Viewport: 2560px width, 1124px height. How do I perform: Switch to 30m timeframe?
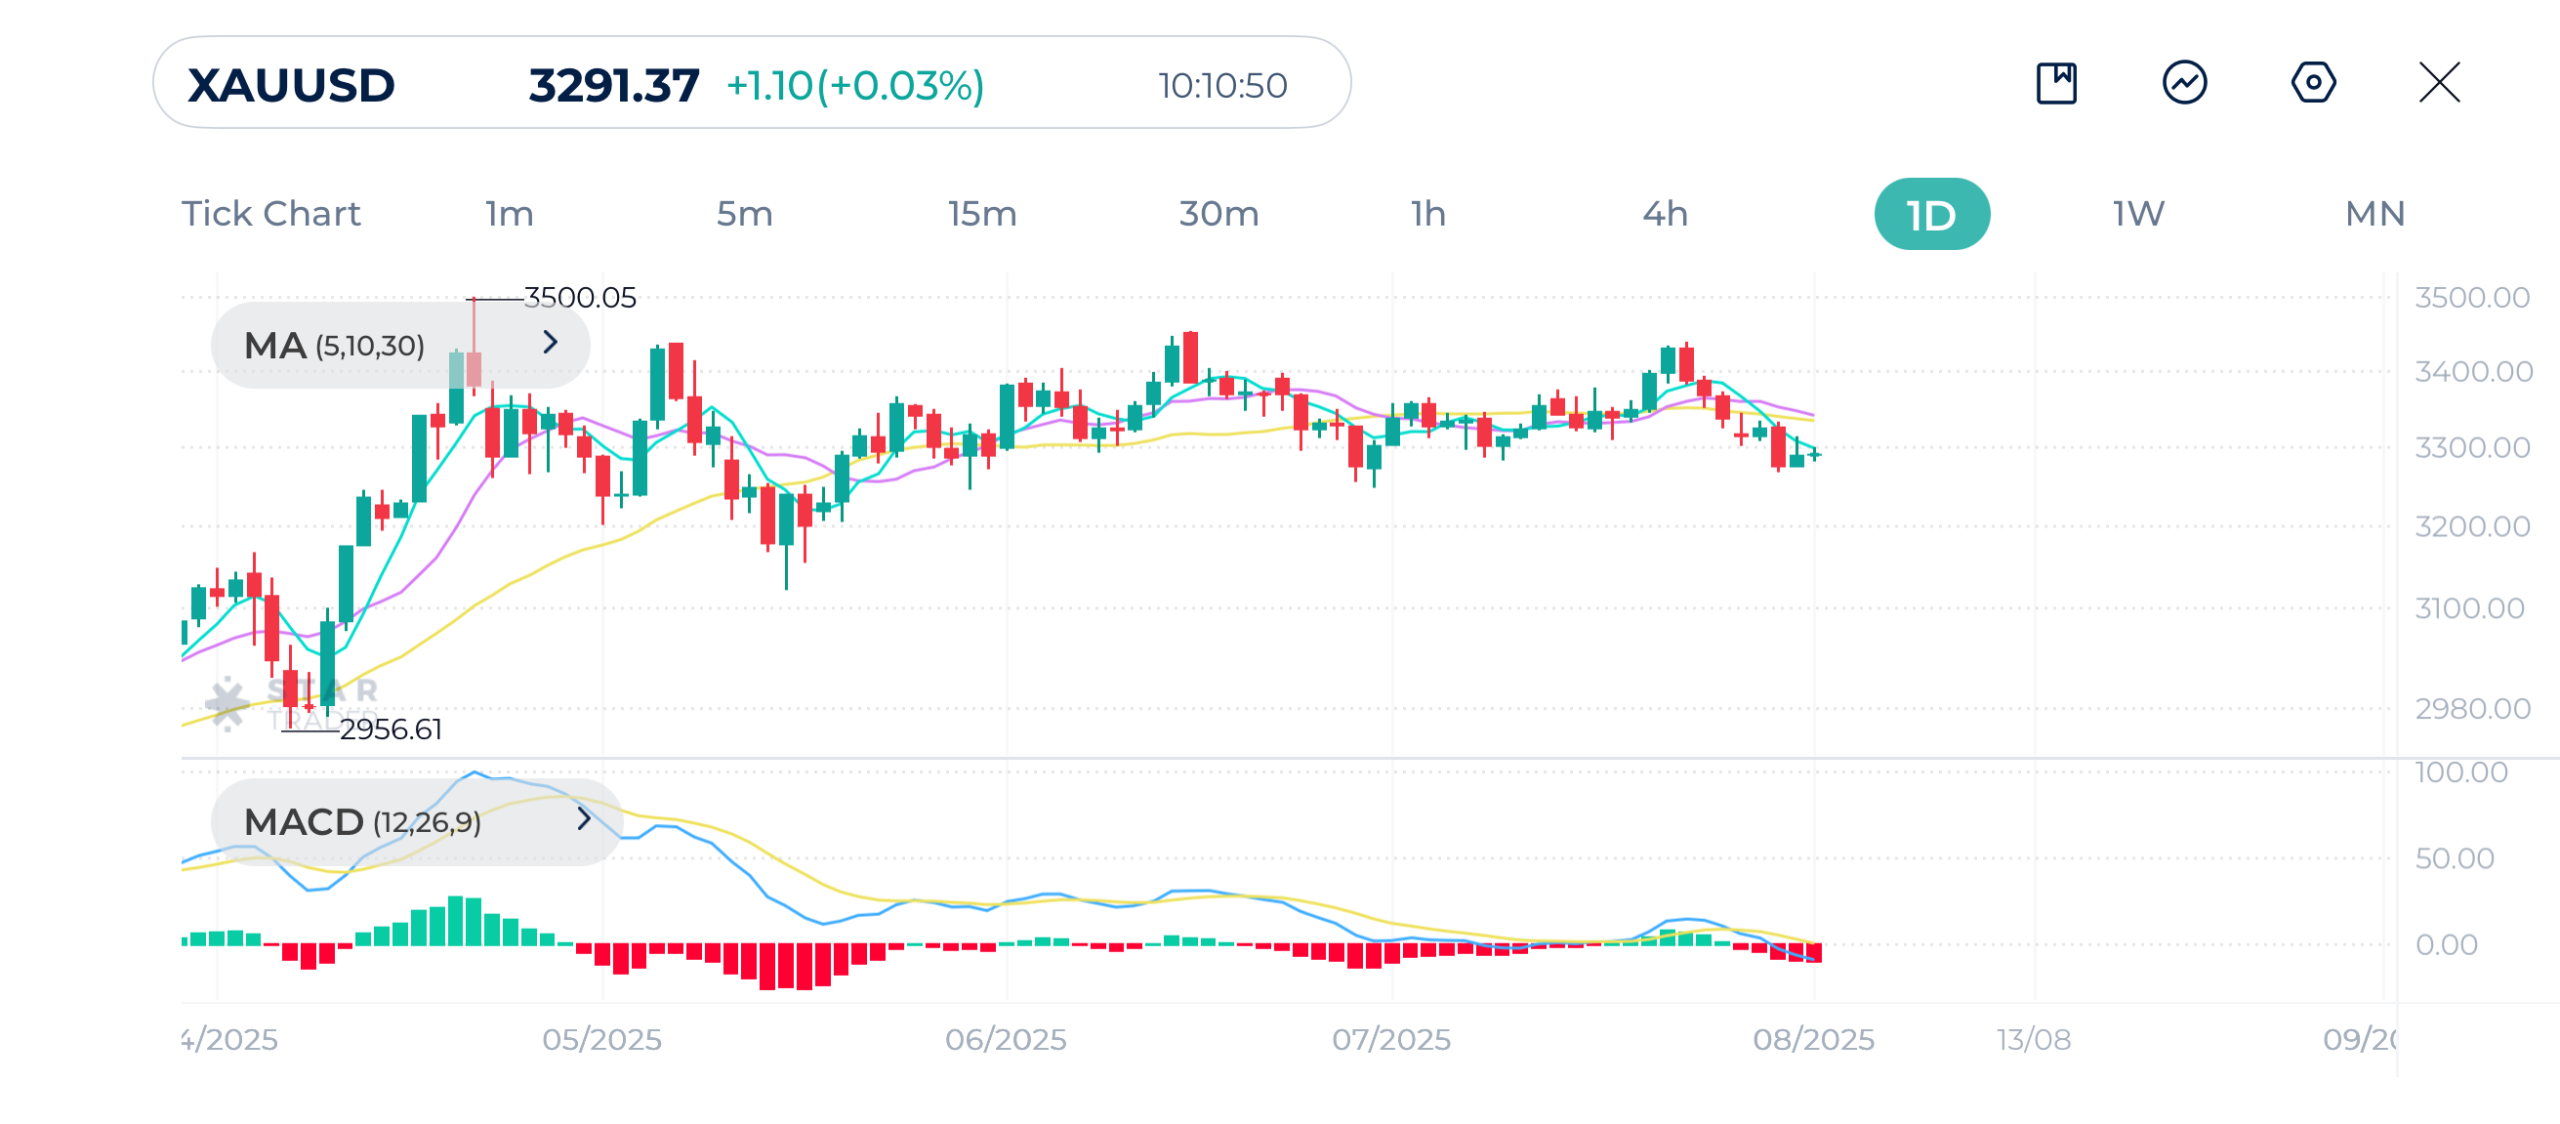tap(1218, 214)
